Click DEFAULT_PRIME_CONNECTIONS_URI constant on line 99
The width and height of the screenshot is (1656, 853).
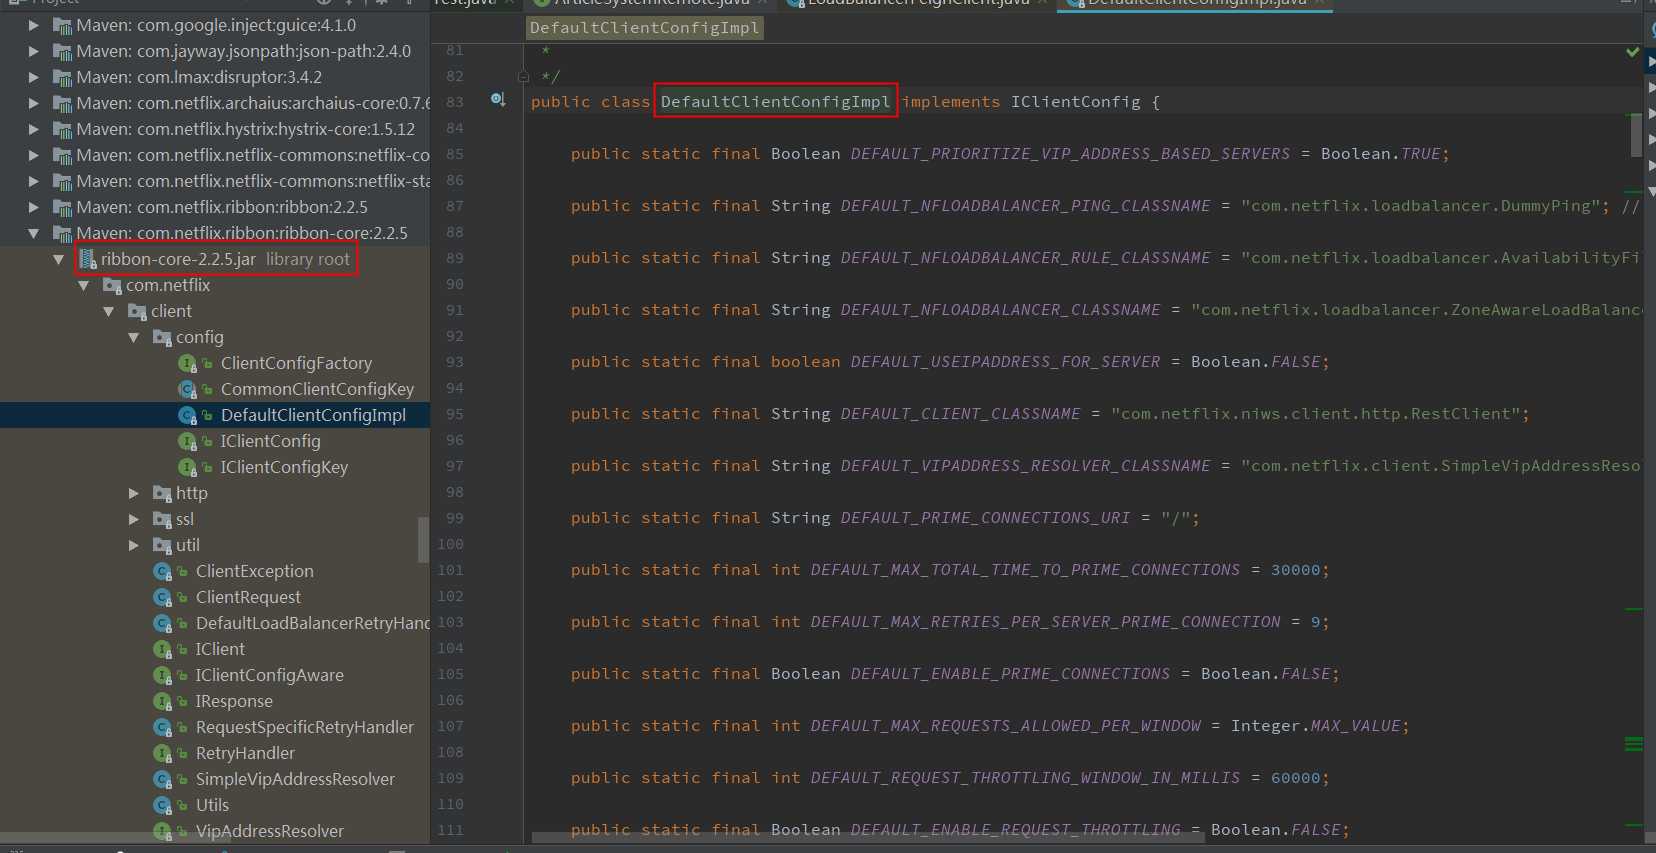[x=985, y=518]
